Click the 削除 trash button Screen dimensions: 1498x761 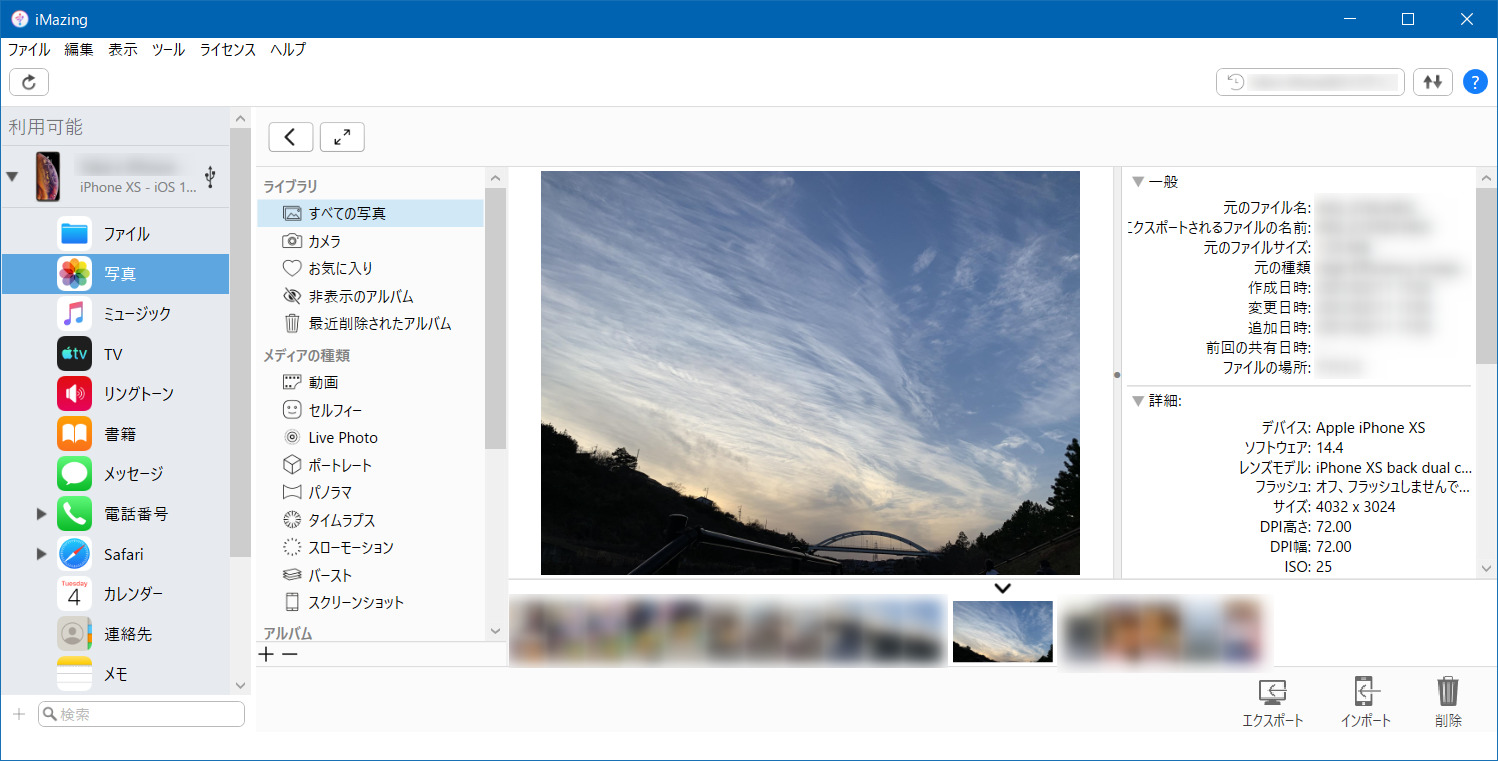click(1448, 703)
